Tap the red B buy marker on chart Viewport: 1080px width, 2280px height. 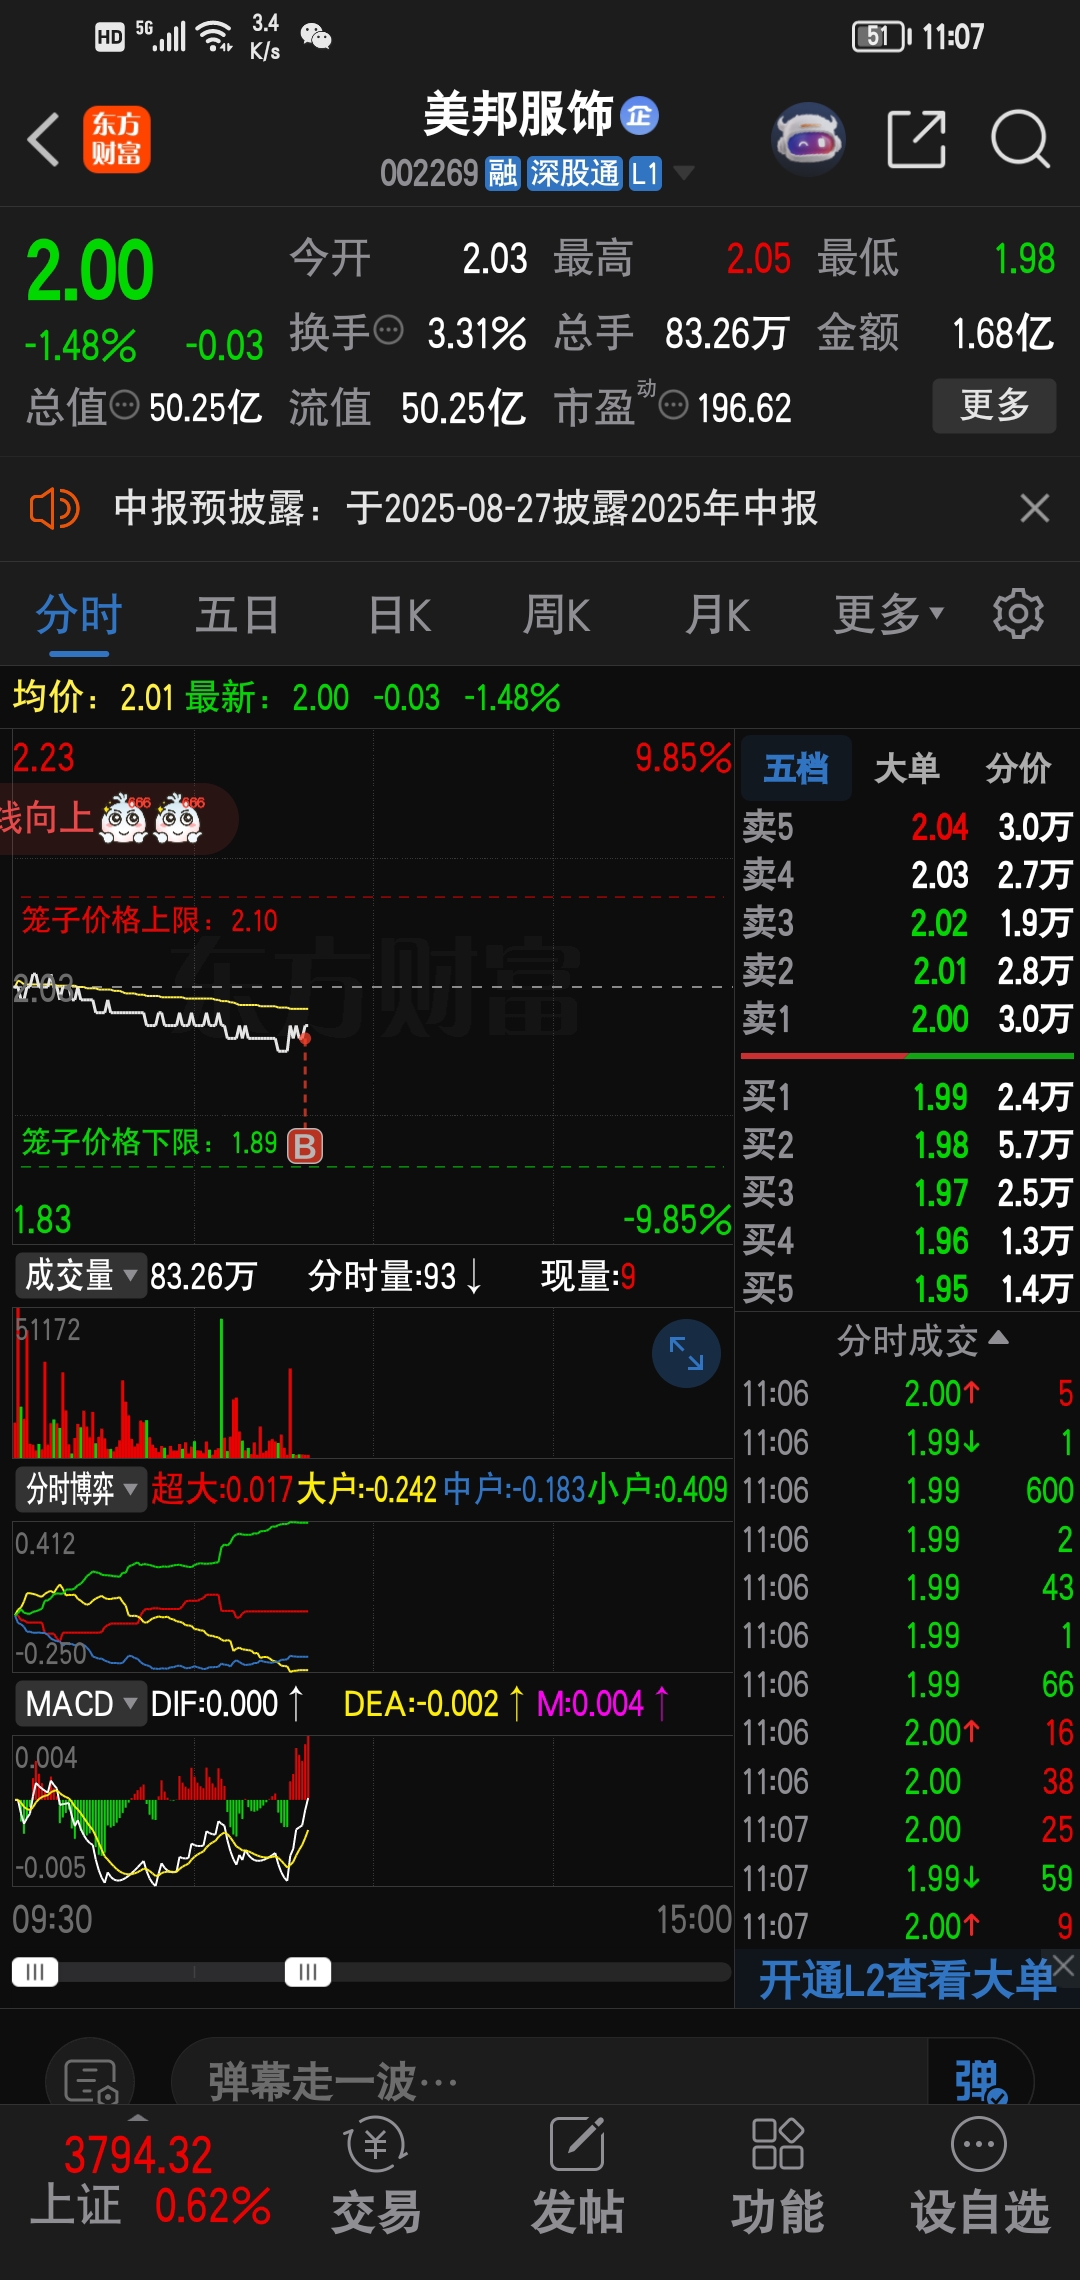click(305, 1146)
